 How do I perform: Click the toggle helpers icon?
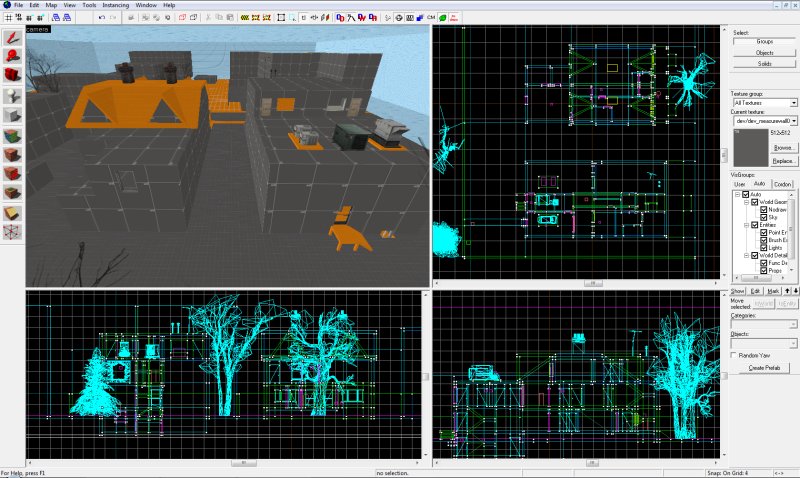click(398, 18)
